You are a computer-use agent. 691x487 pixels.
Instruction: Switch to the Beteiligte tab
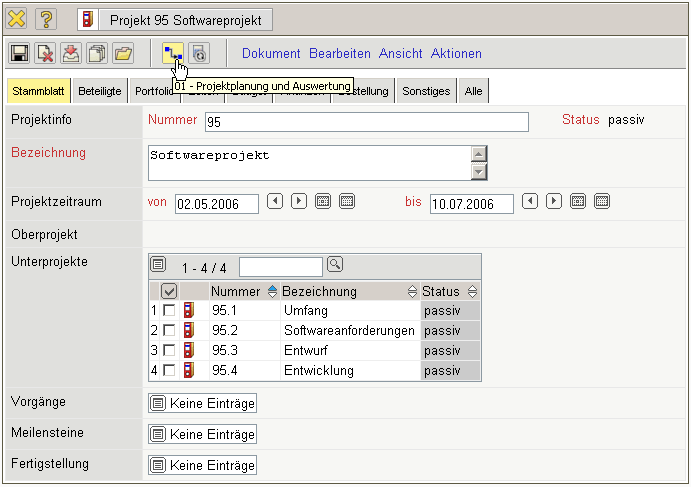[100, 91]
